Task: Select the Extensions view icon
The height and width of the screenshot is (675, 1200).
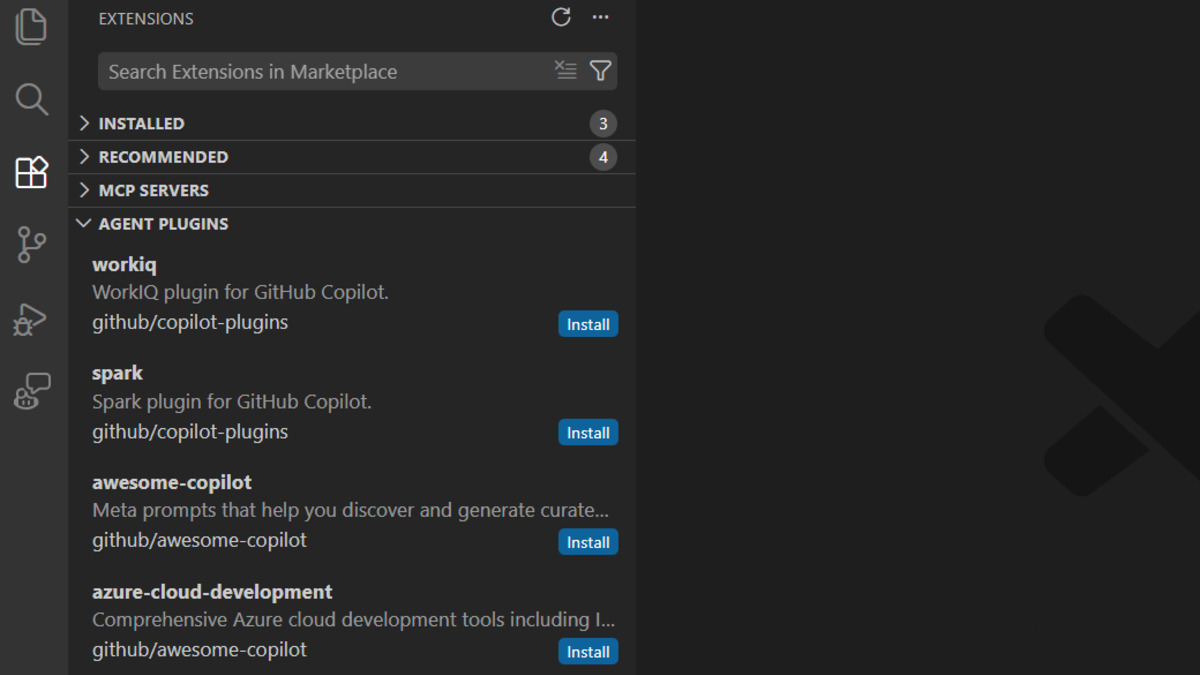Action: point(31,172)
